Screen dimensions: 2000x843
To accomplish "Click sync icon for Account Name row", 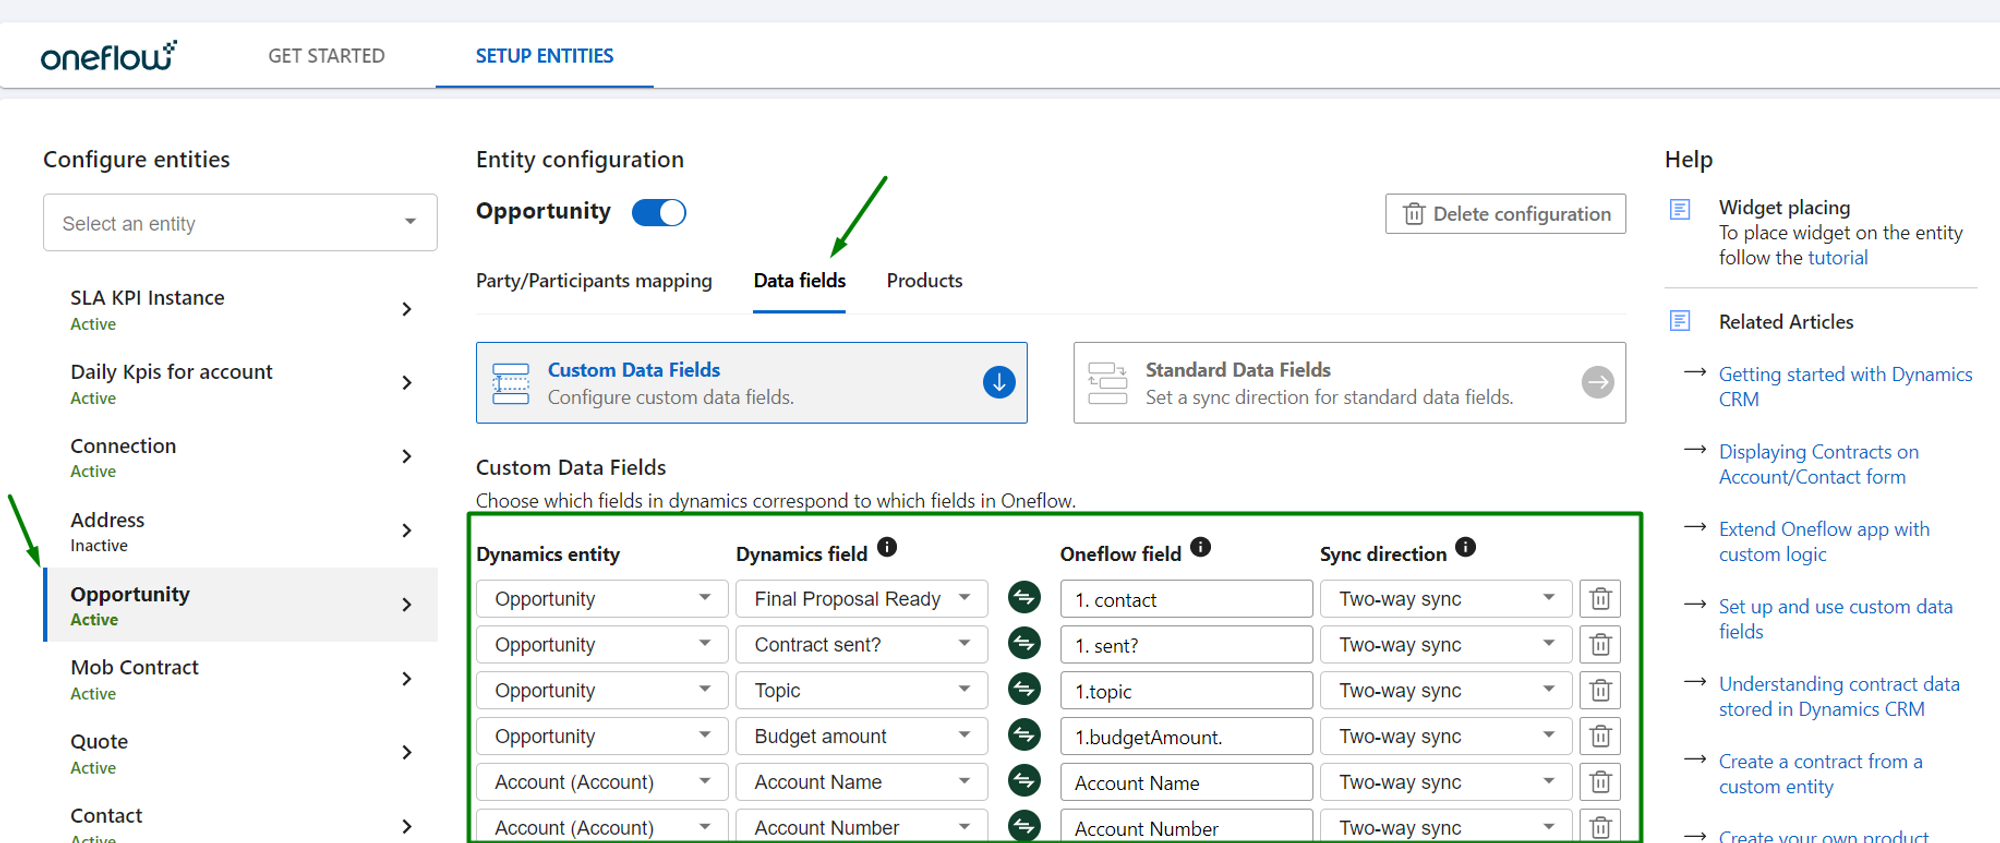I will pyautogui.click(x=1024, y=781).
